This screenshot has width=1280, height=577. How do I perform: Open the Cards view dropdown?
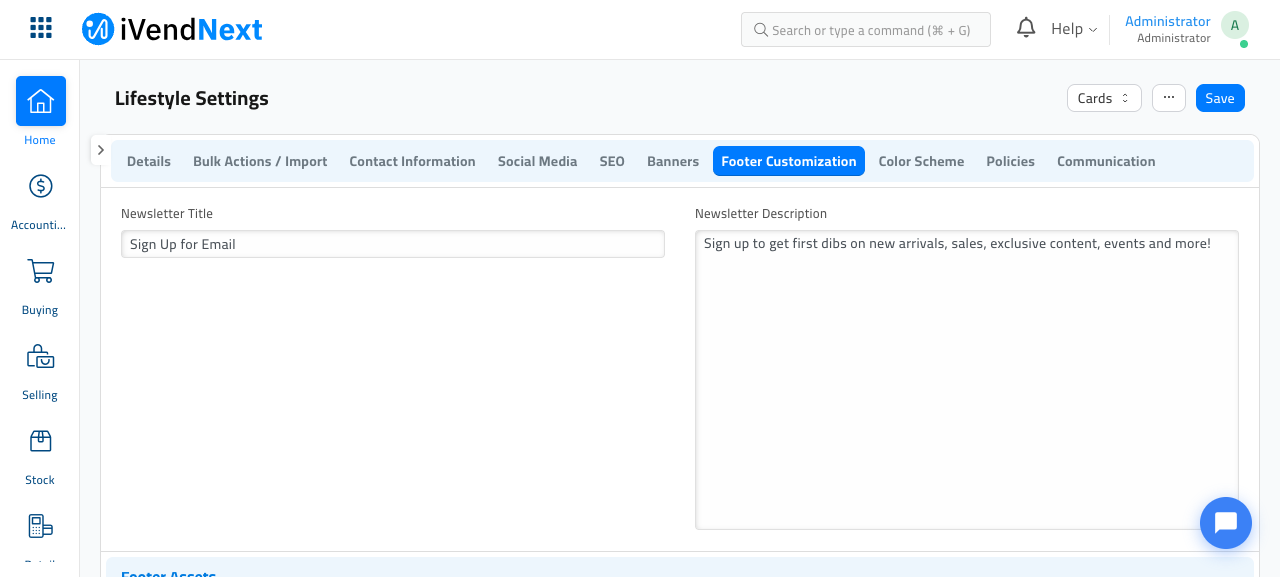(x=1104, y=98)
